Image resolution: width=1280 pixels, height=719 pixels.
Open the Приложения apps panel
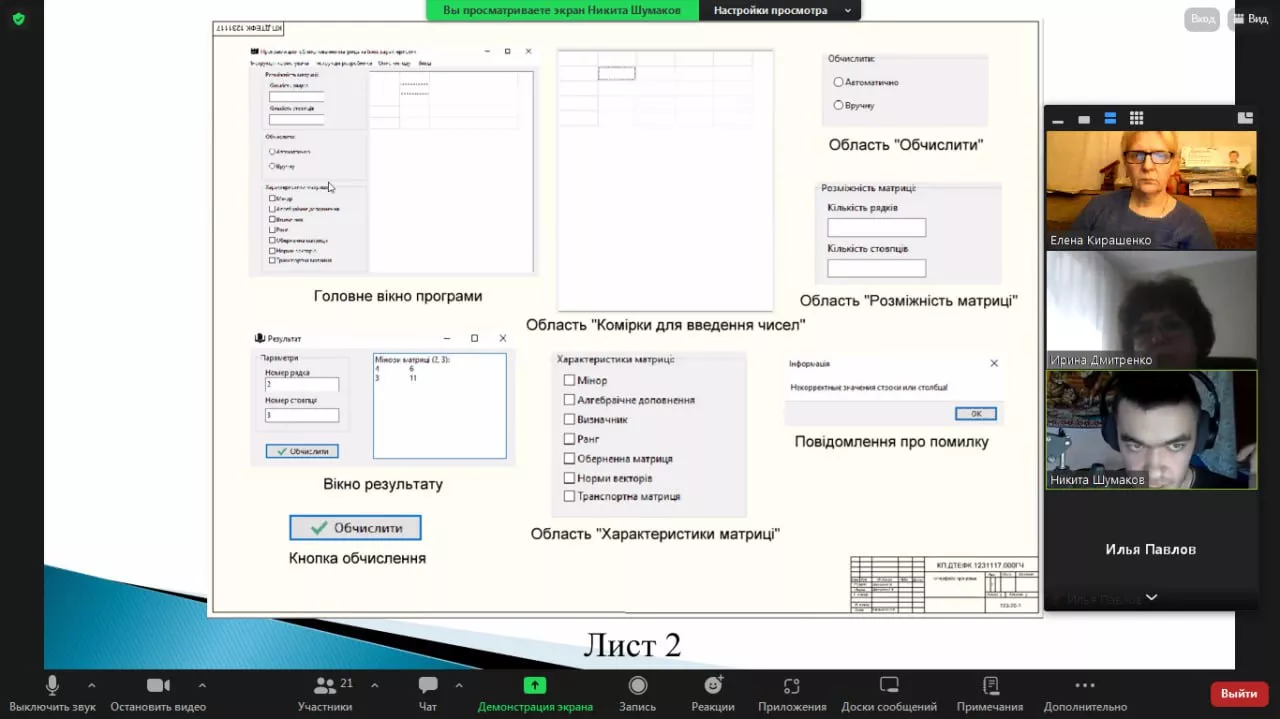tap(792, 693)
